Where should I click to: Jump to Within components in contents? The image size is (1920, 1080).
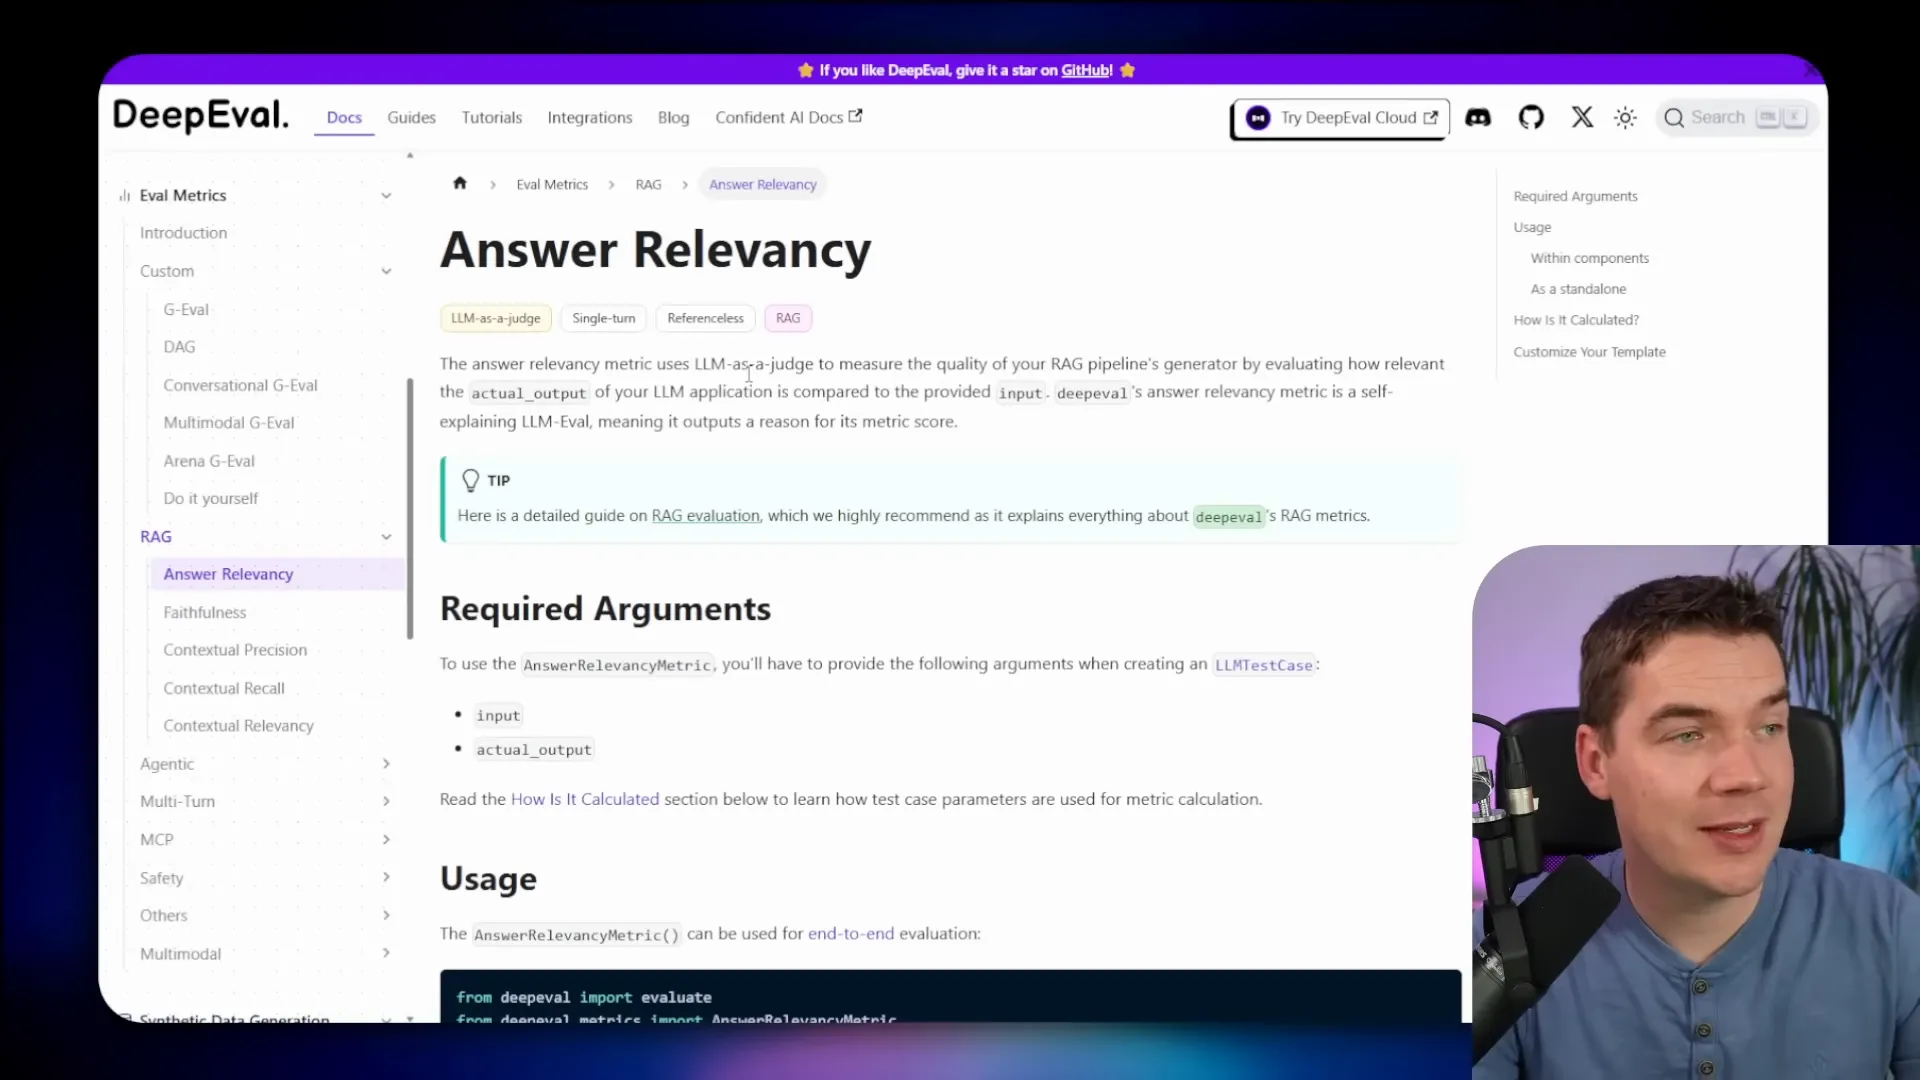click(x=1589, y=259)
